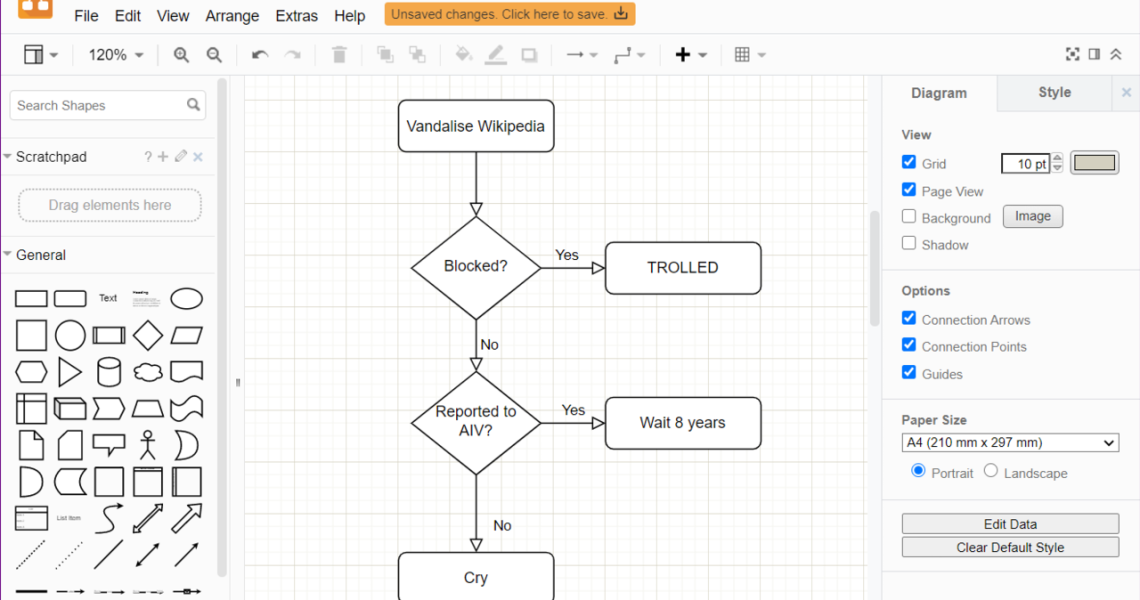Click the Zoom In magnifier icon
Image resolution: width=1140 pixels, height=600 pixels.
click(181, 55)
